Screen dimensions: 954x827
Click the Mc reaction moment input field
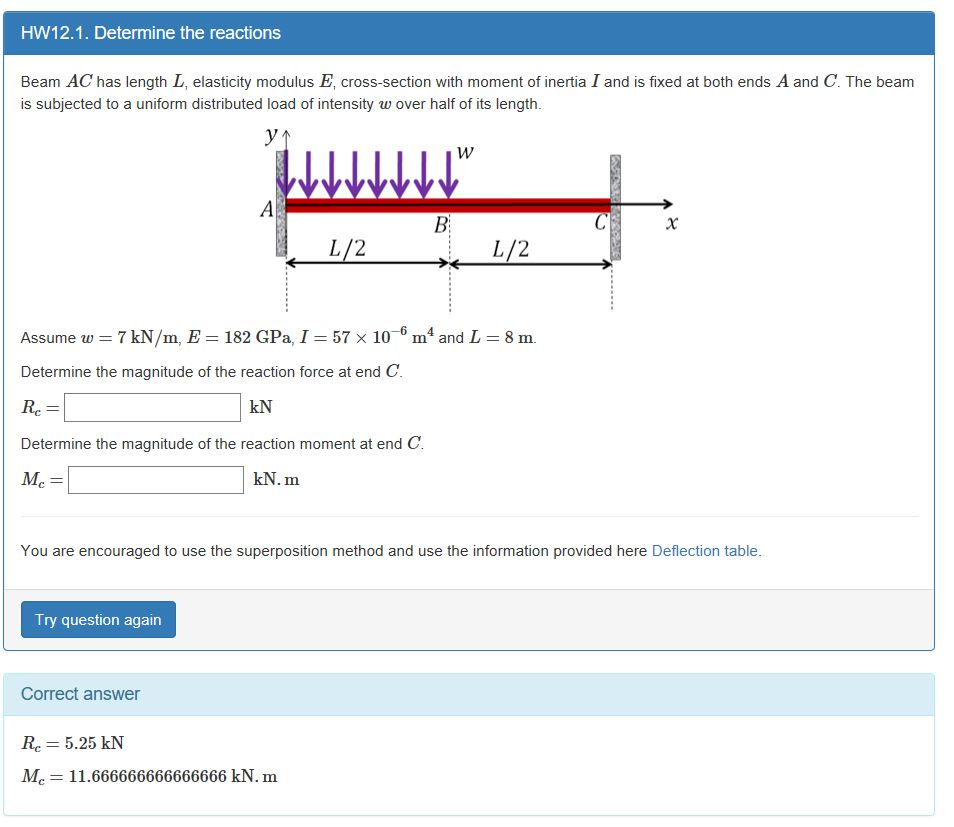156,480
